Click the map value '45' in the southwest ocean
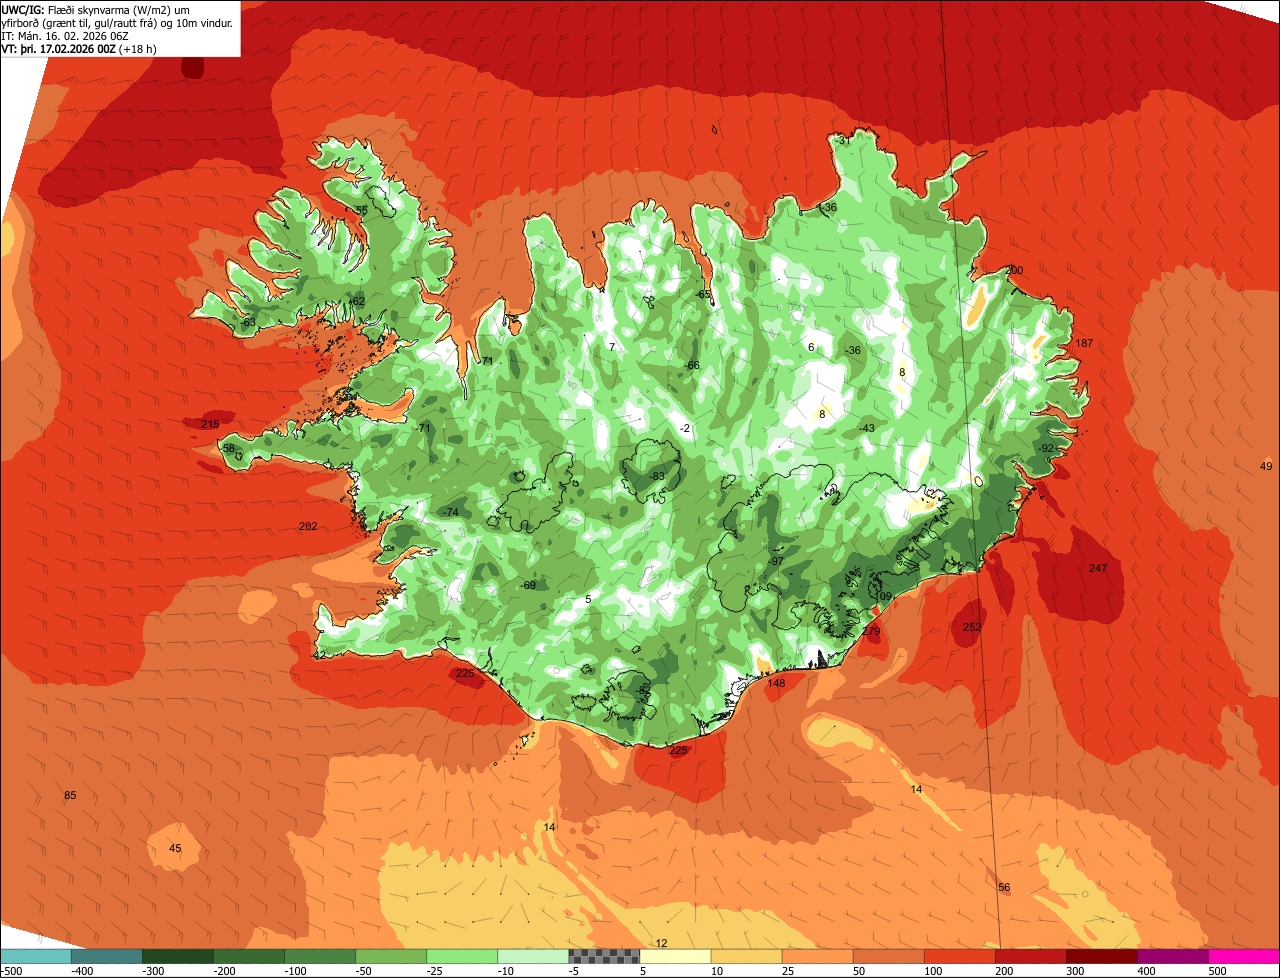This screenshot has width=1280, height=978. click(175, 849)
